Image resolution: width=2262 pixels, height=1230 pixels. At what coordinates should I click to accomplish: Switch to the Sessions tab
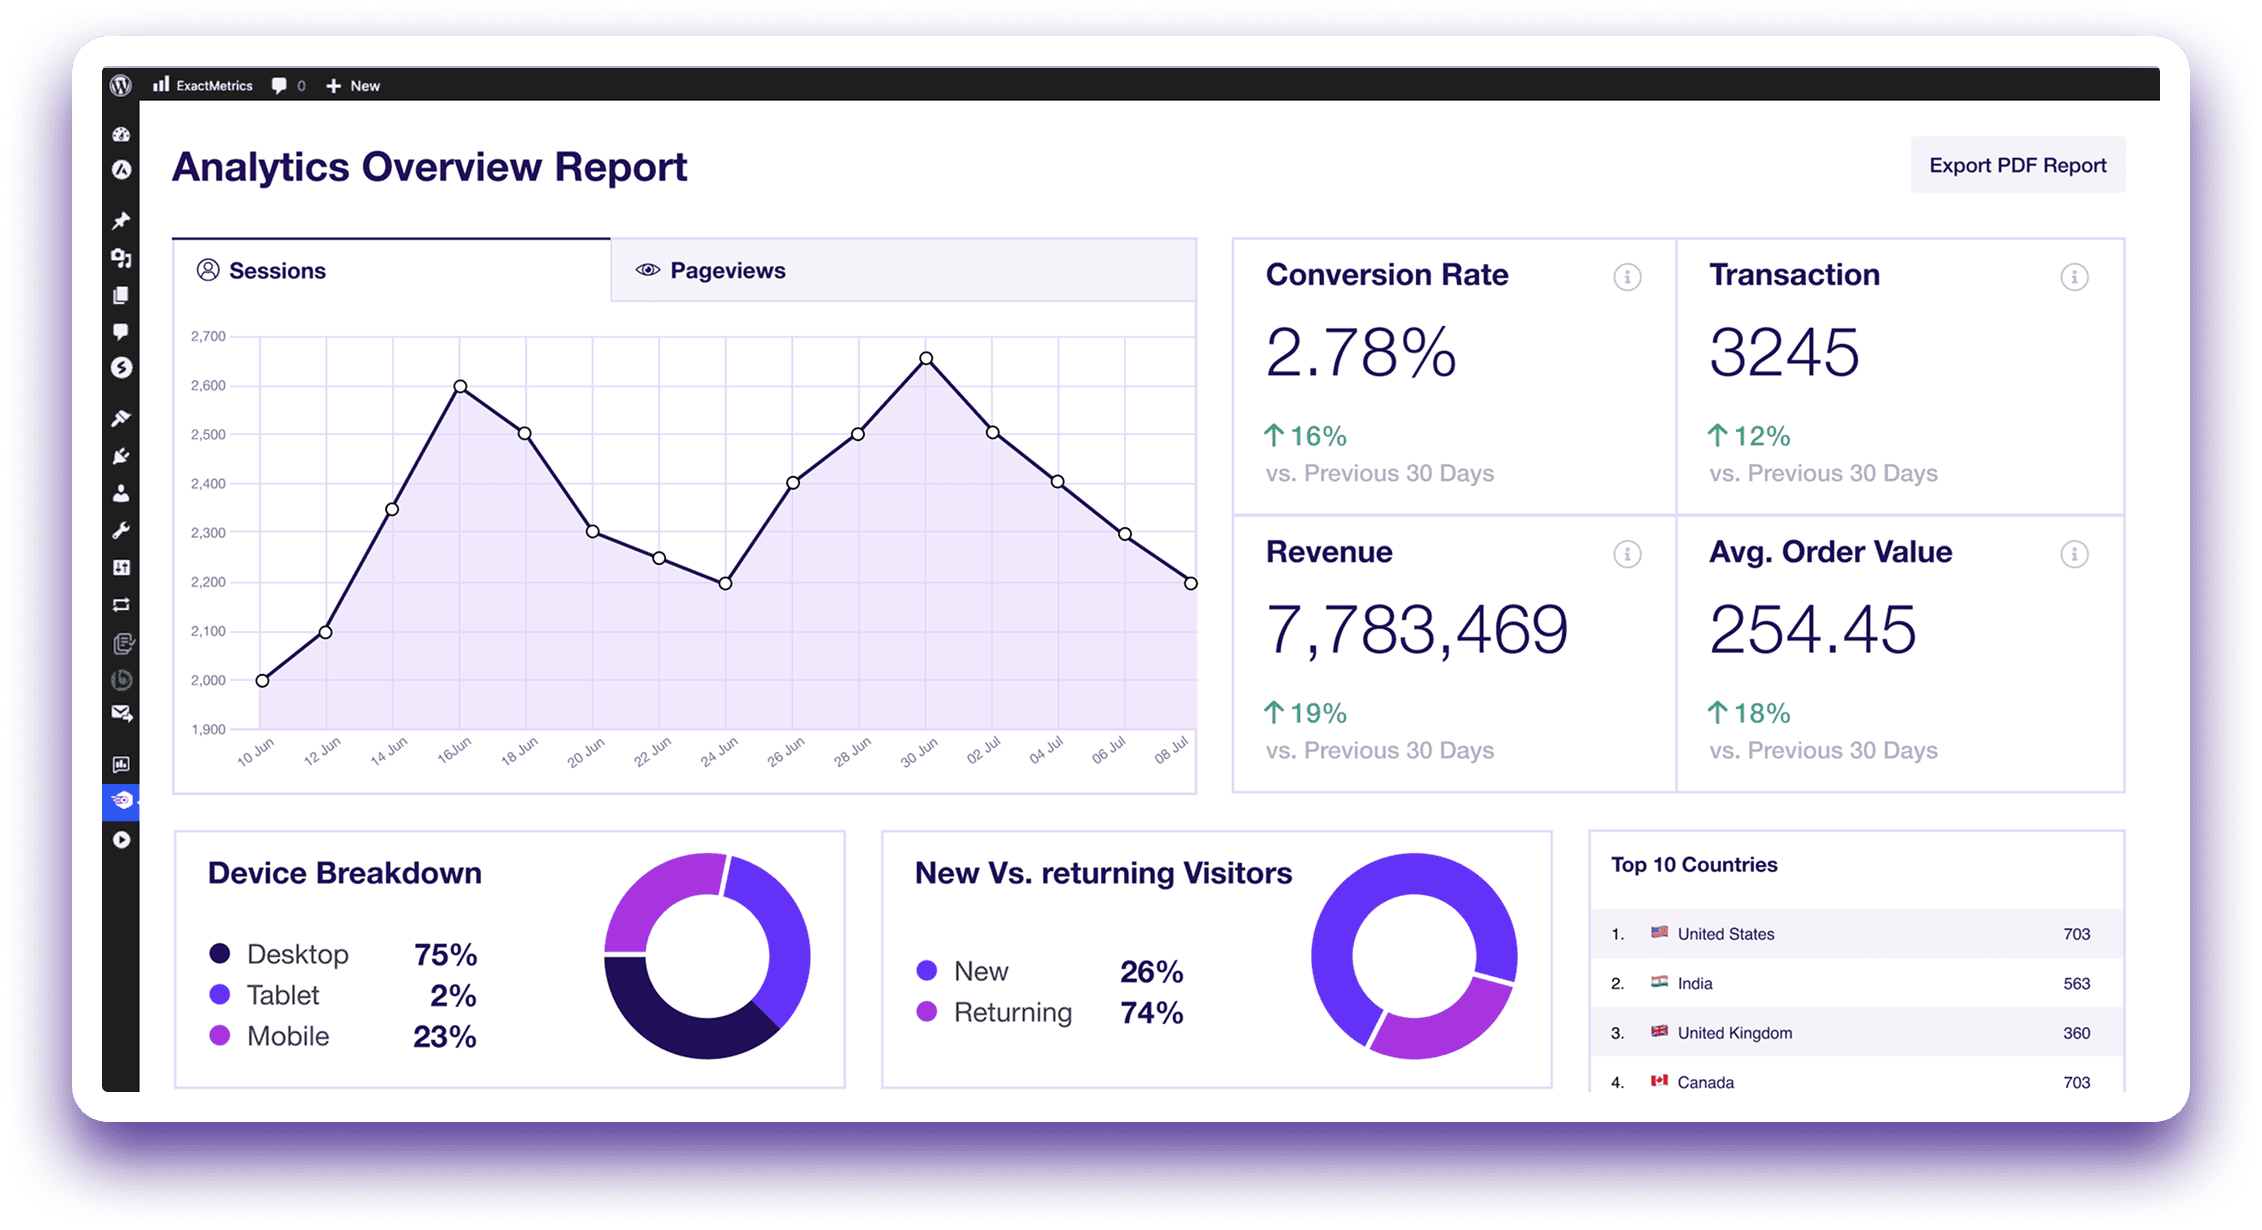(x=391, y=270)
